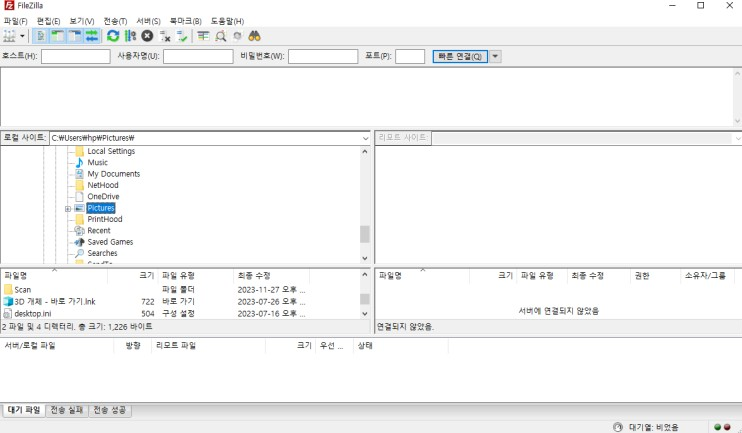Open the quick connect history dropdown

coord(495,56)
